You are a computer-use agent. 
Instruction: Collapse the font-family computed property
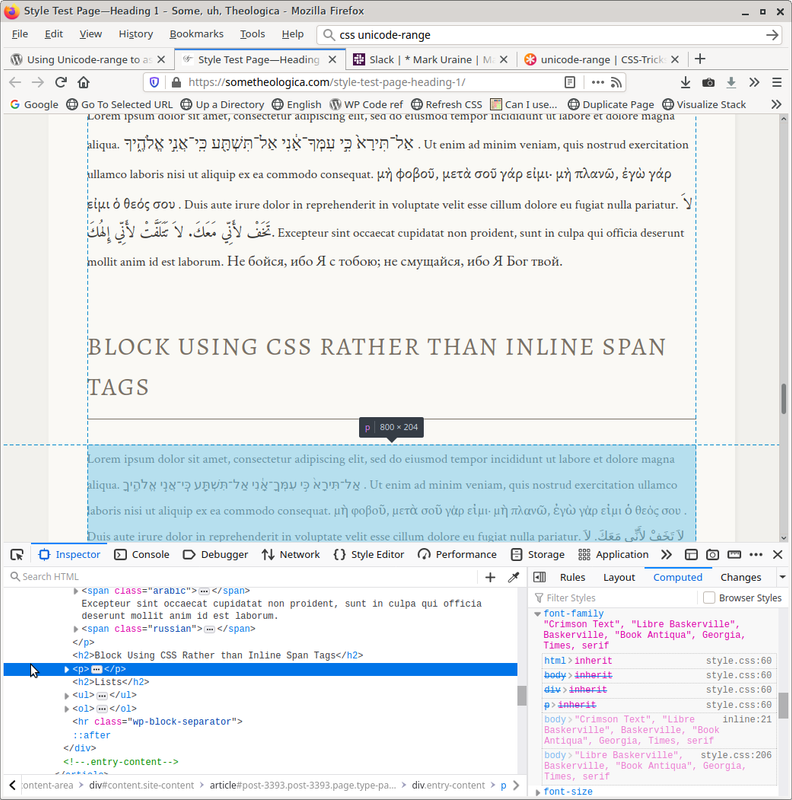coord(537,614)
